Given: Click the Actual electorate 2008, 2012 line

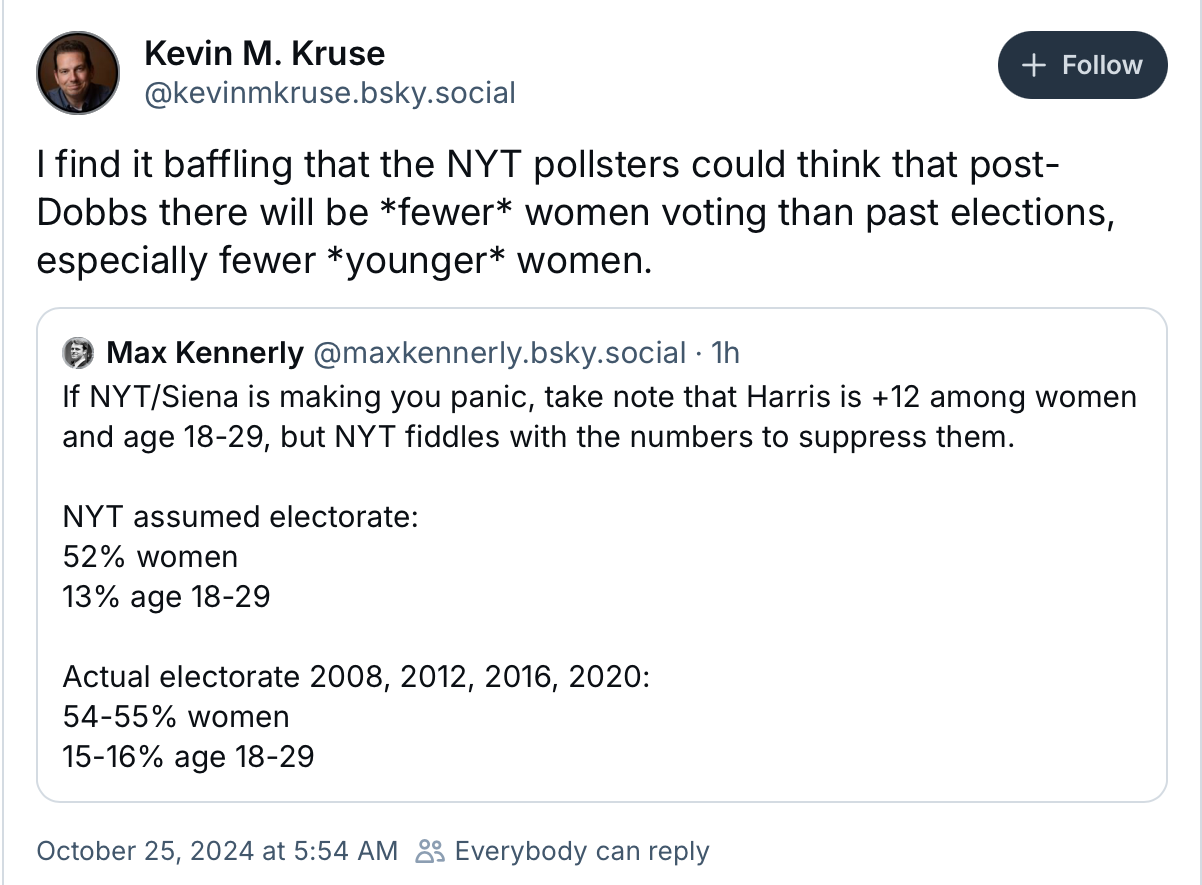Looking at the screenshot, I should click(x=356, y=677).
